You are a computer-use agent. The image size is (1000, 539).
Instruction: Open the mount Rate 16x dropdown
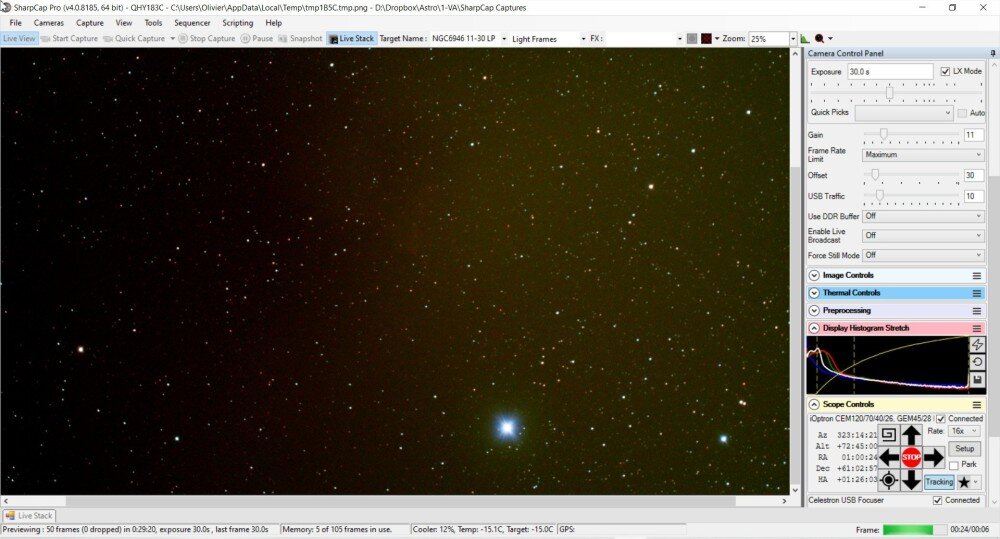964,431
